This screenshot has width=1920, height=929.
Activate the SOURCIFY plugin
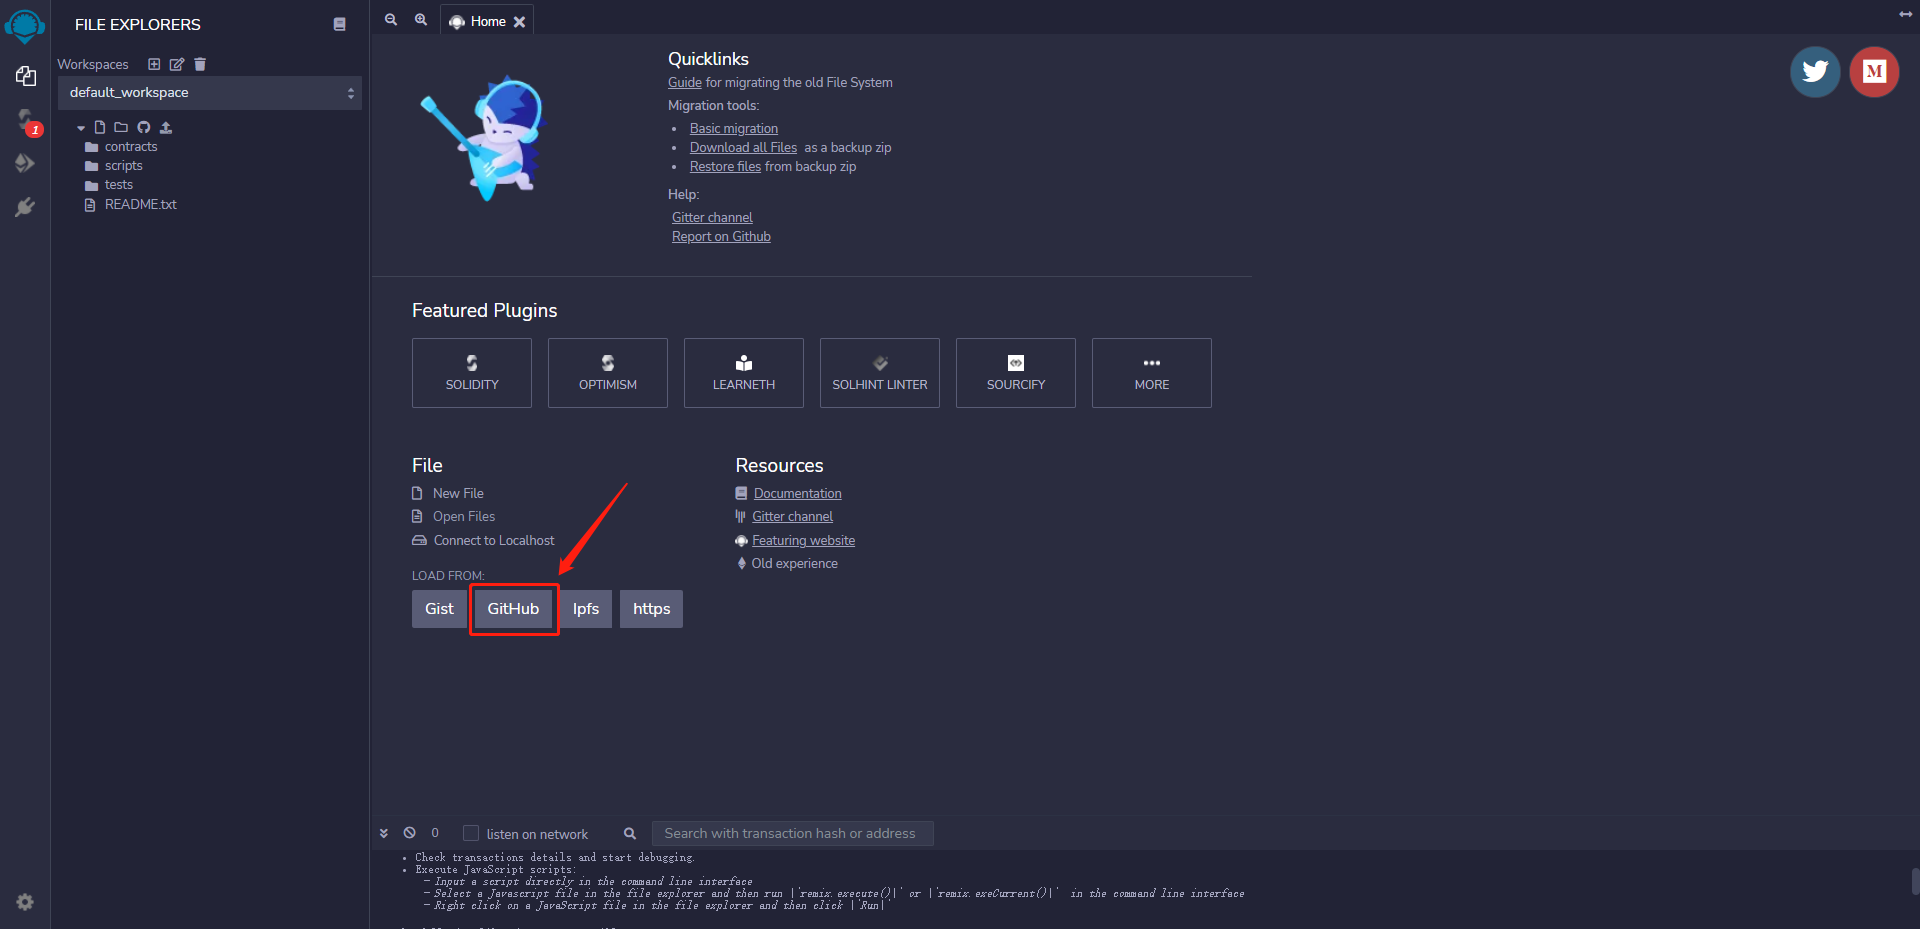pyautogui.click(x=1016, y=373)
